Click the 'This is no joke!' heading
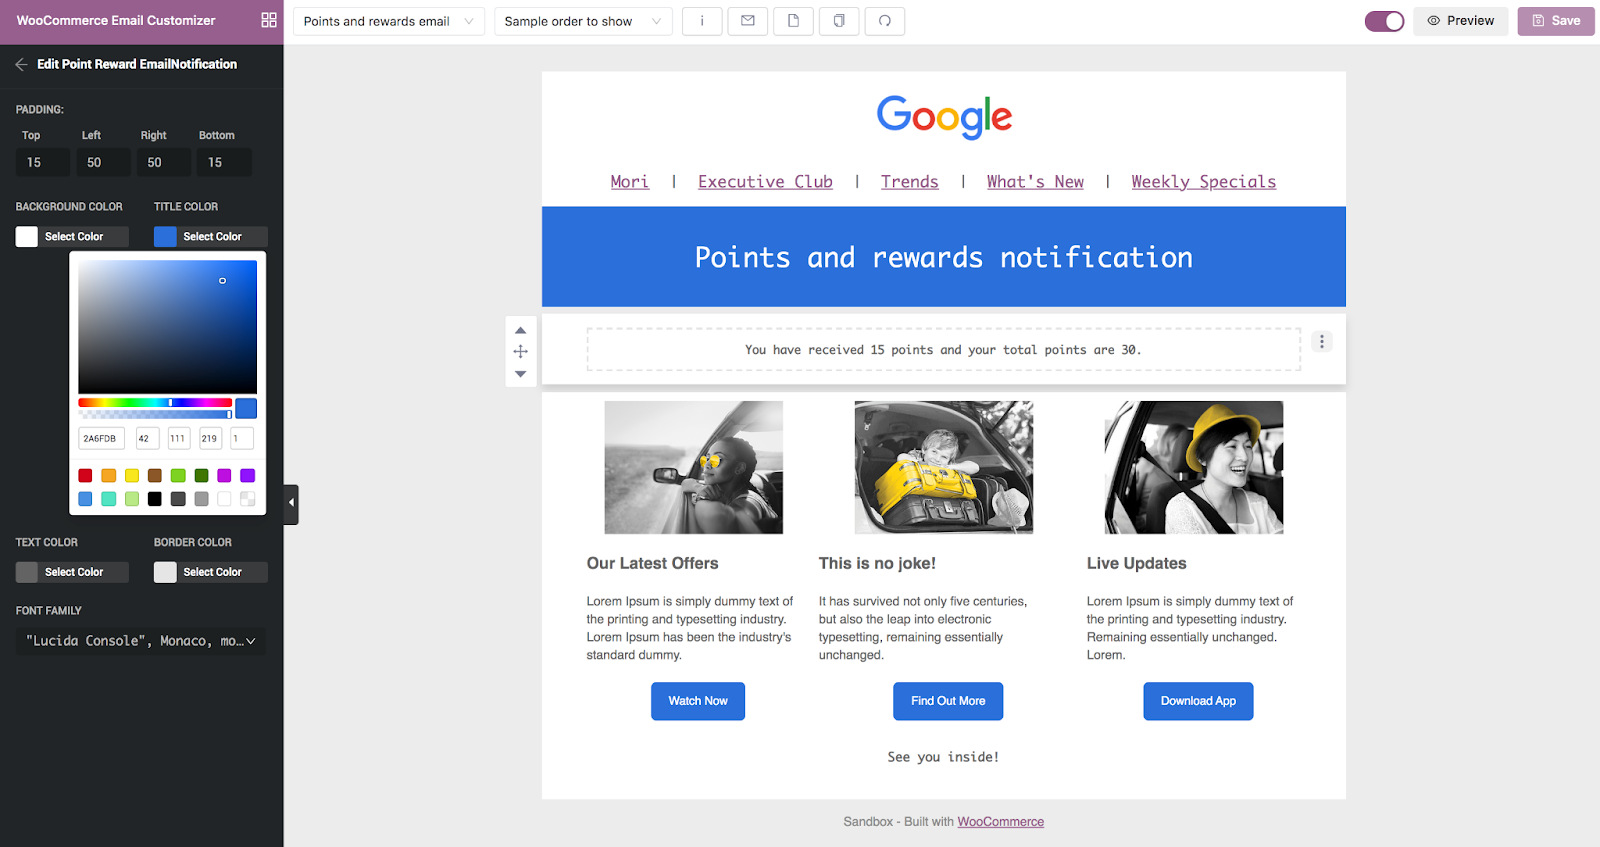 [x=877, y=564]
